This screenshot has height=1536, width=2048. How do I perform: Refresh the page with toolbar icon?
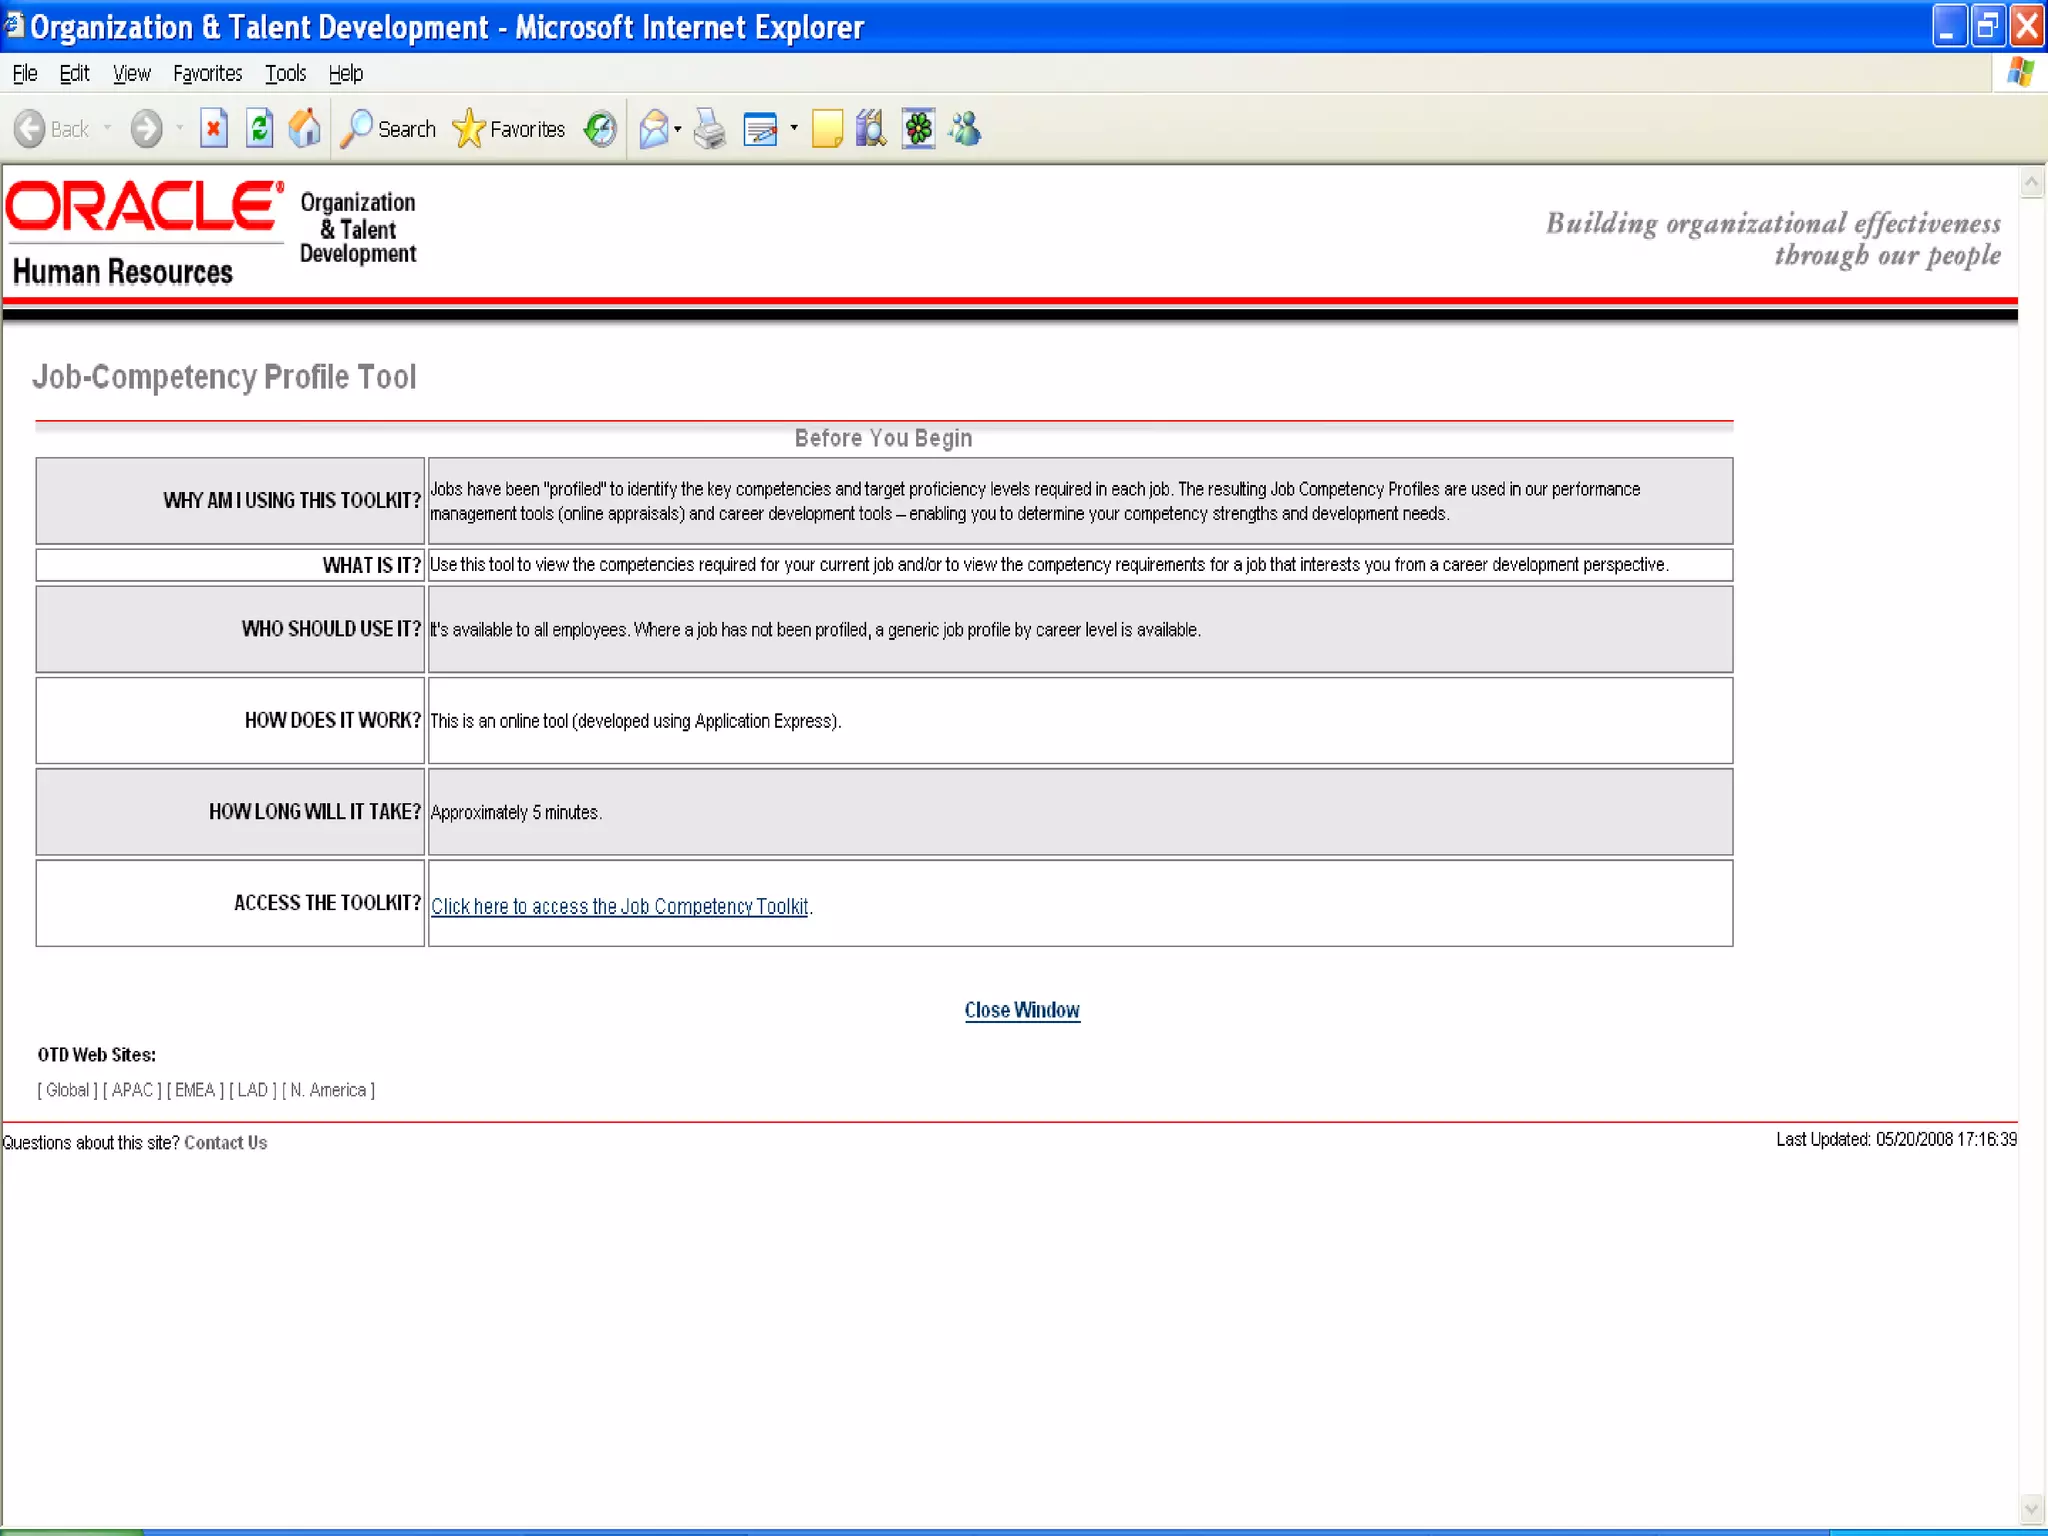click(x=259, y=129)
